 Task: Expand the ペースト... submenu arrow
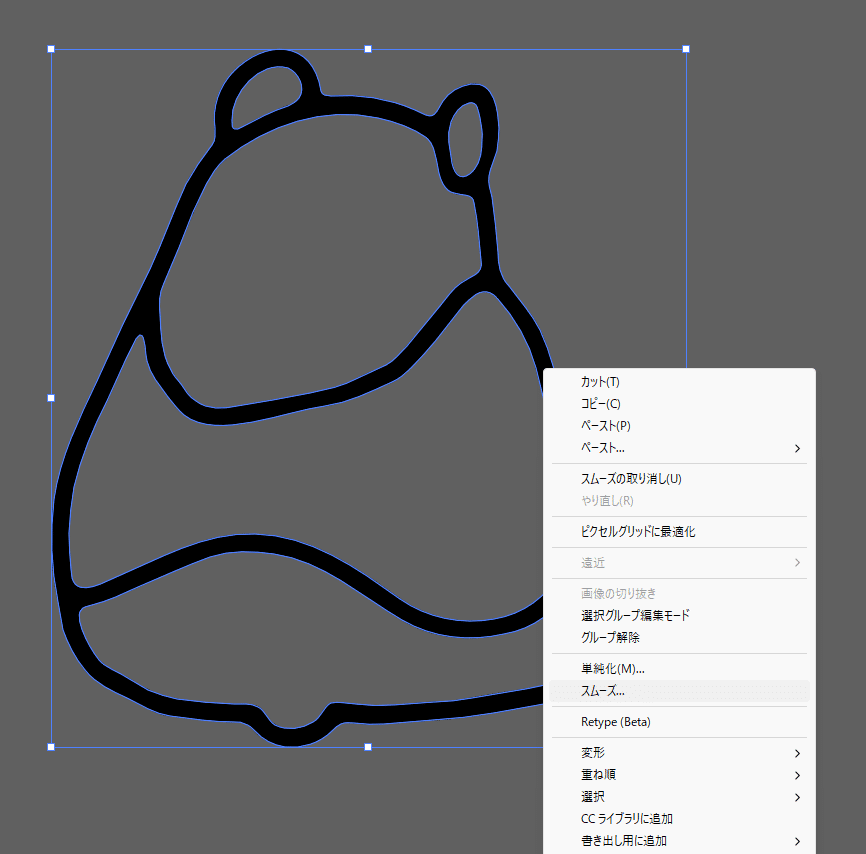coord(797,449)
